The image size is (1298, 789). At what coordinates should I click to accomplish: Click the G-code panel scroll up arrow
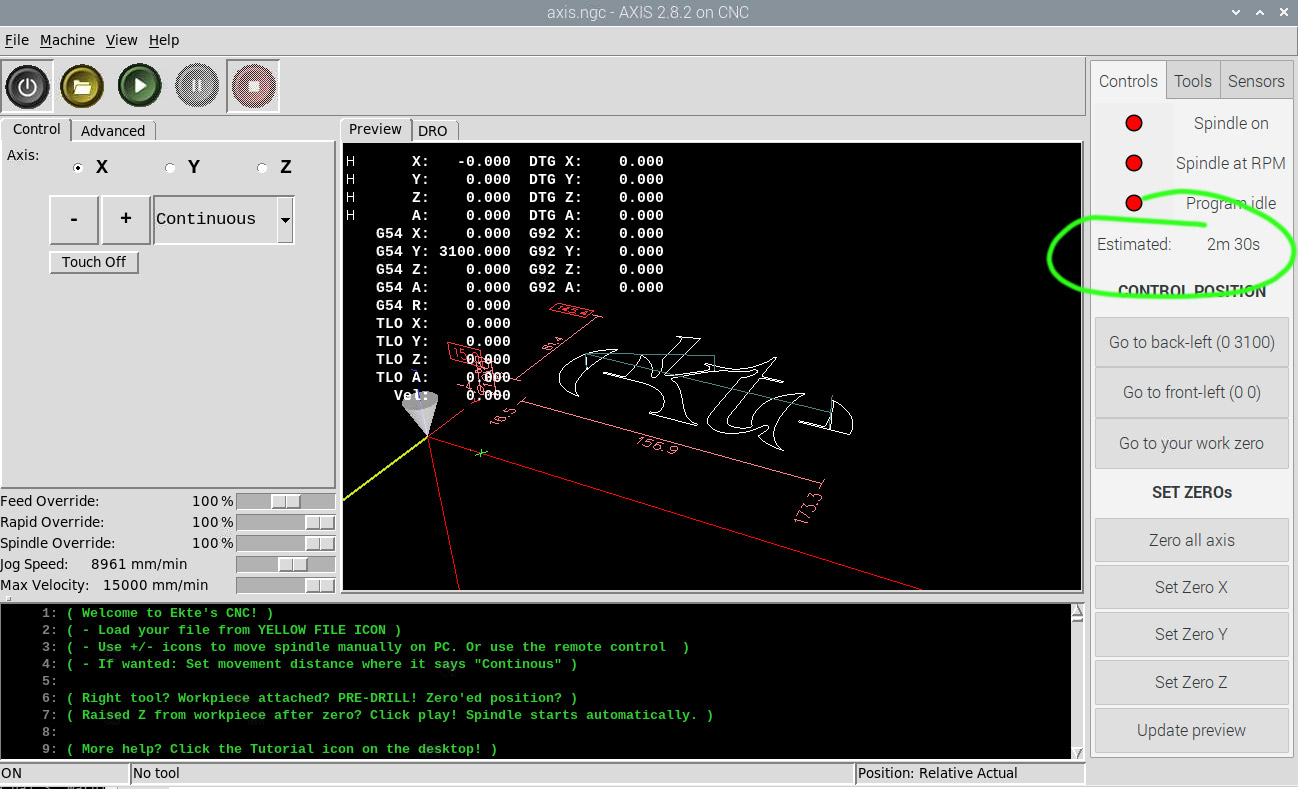coord(1077,609)
